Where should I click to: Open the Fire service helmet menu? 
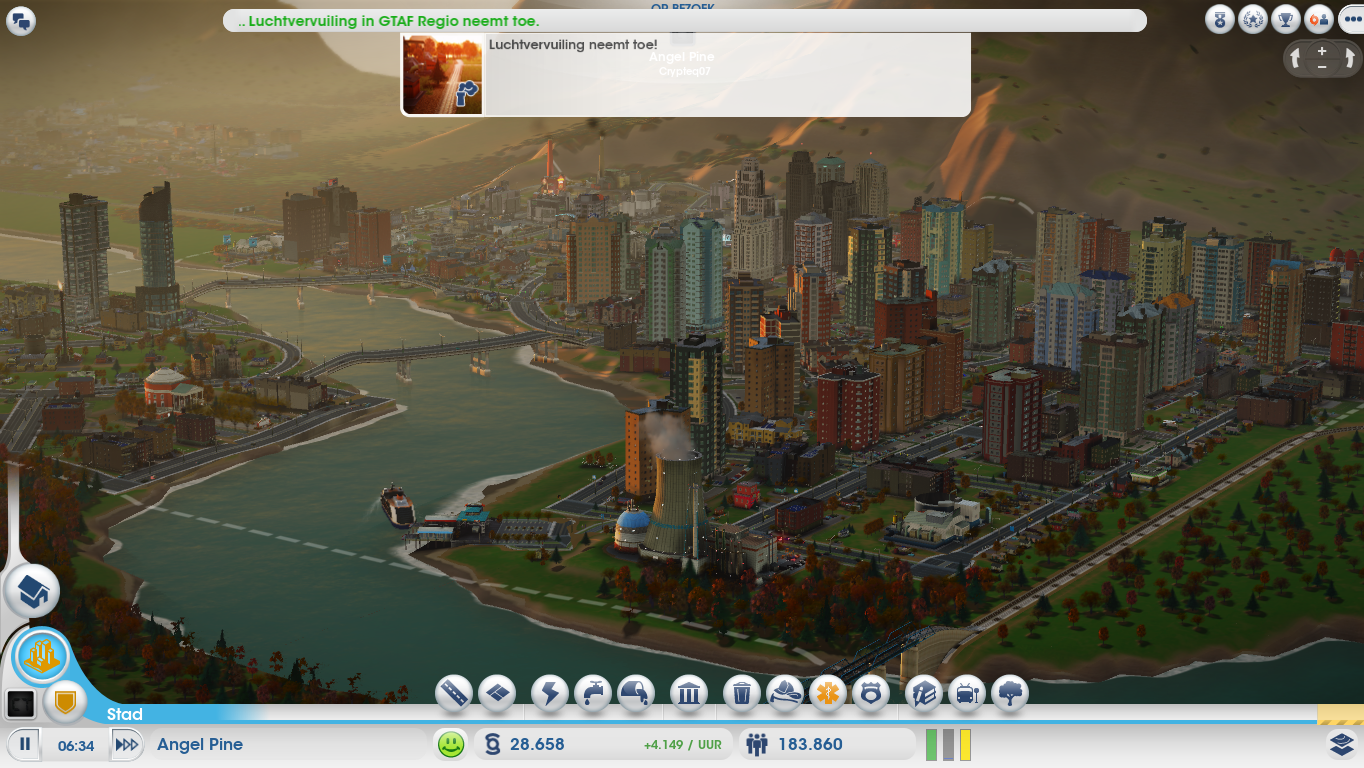(x=785, y=692)
